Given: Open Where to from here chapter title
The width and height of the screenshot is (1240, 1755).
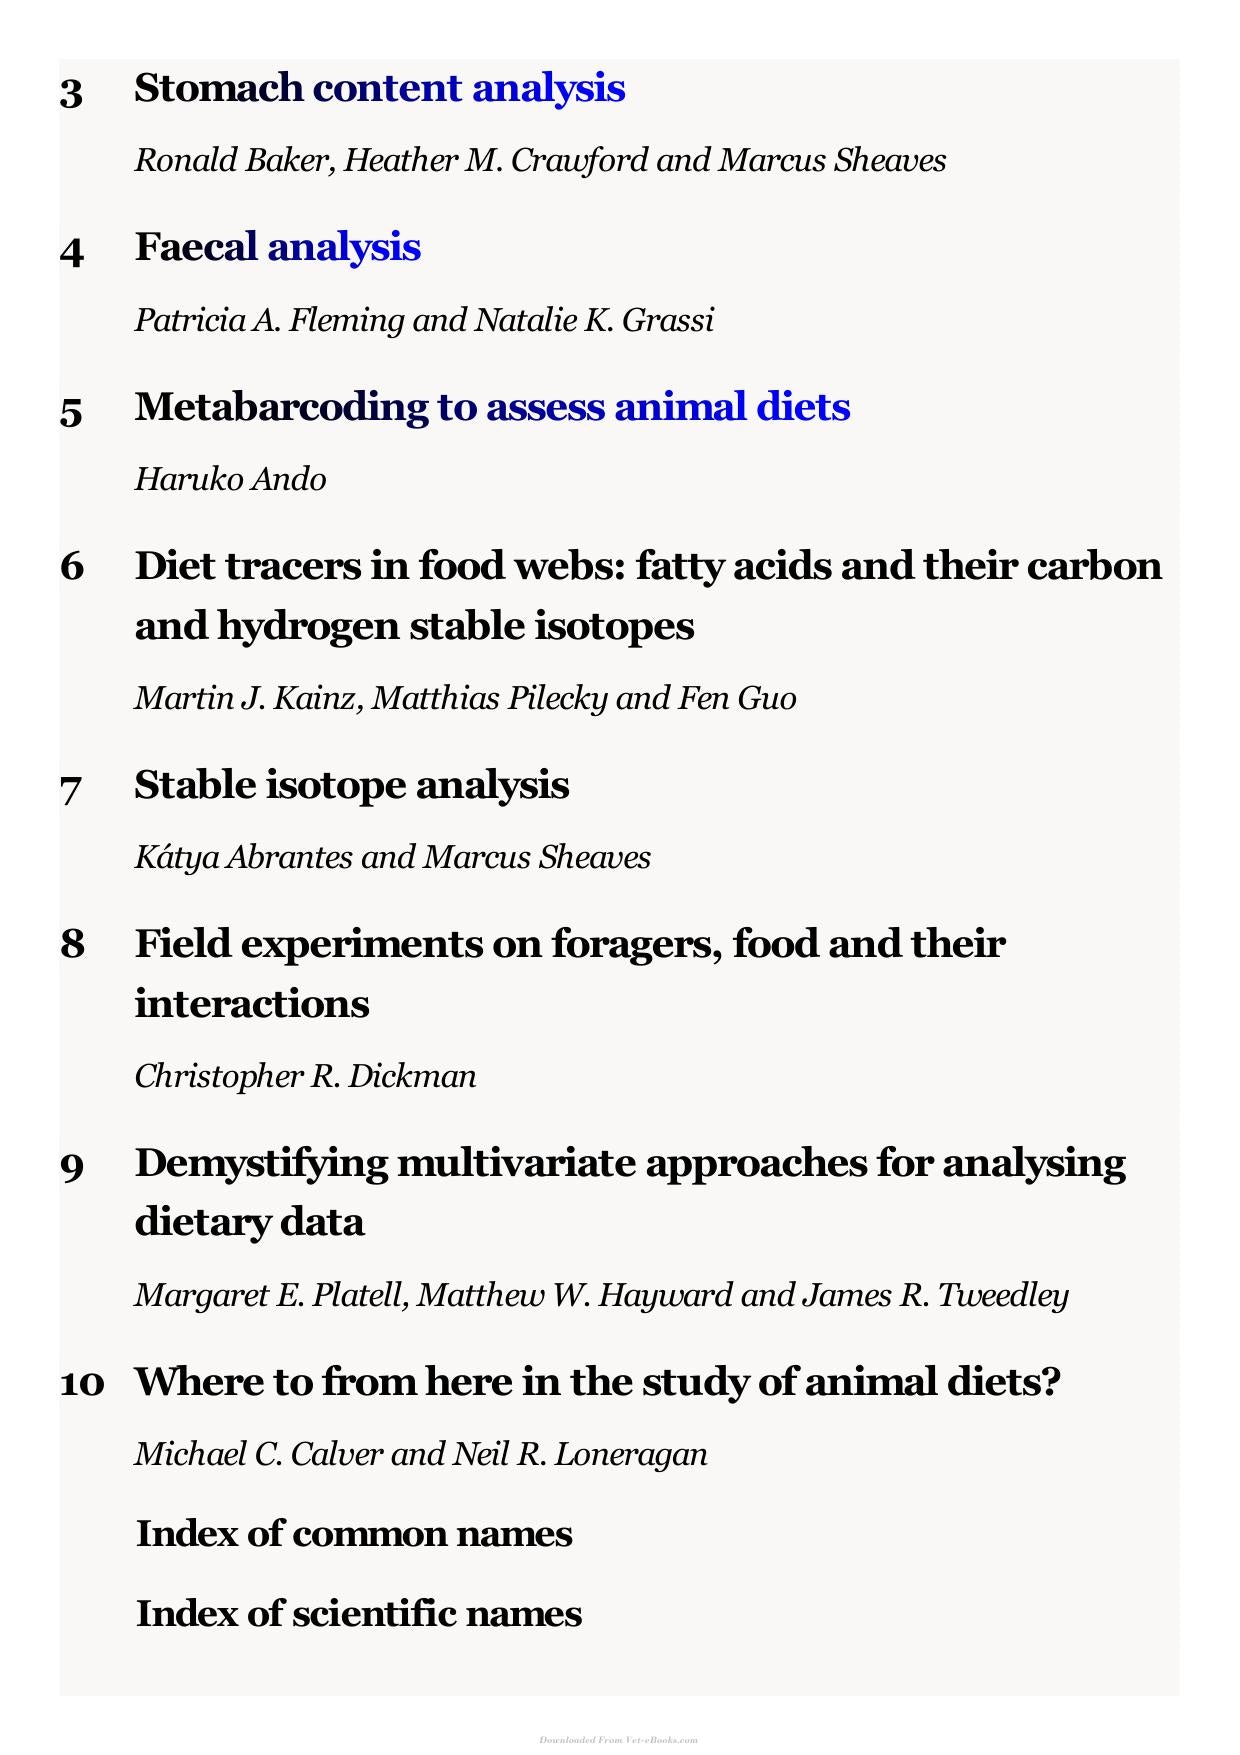Looking at the screenshot, I should pyautogui.click(x=598, y=1382).
